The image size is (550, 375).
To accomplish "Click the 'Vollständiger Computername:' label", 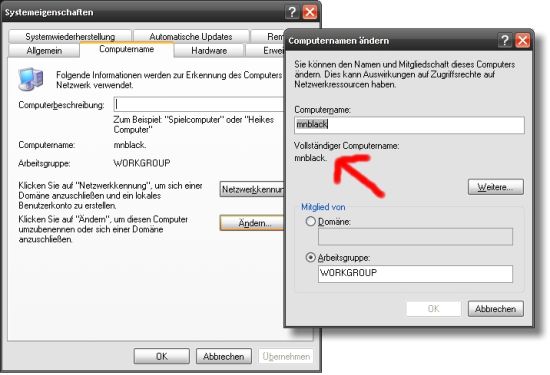I will (x=347, y=146).
